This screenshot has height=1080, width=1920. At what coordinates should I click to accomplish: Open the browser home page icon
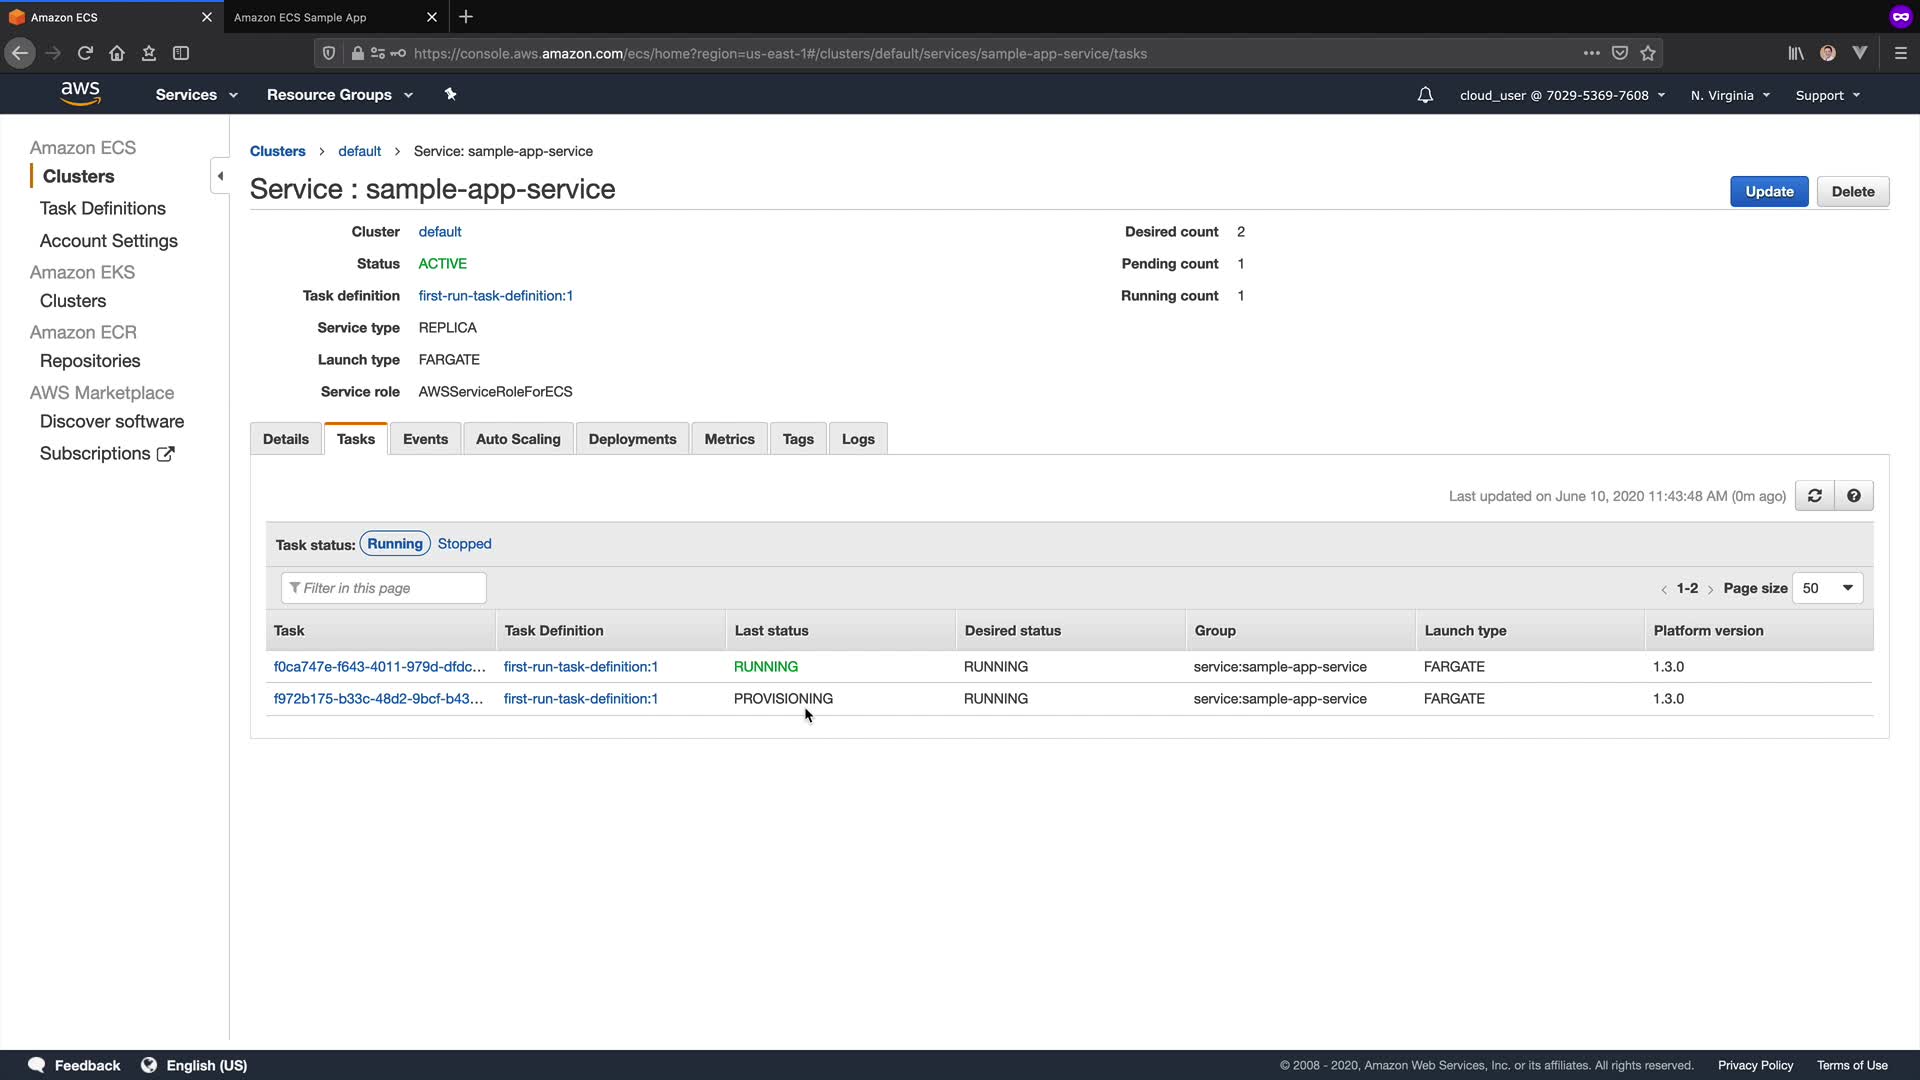pos(117,53)
